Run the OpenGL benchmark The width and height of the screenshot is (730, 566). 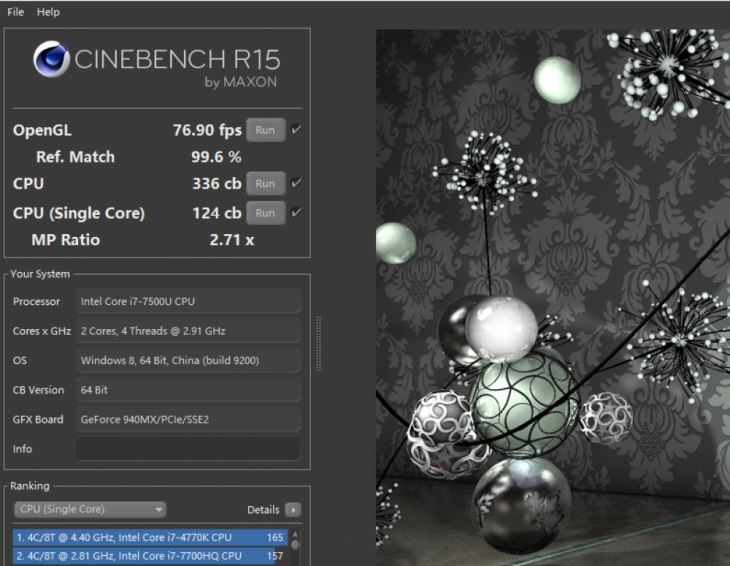coord(265,130)
